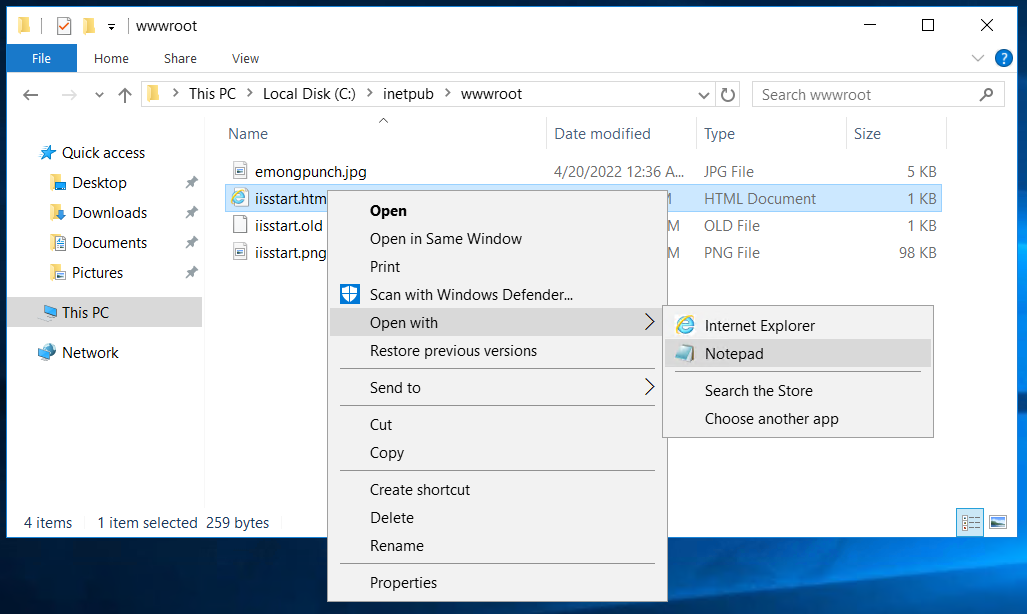Select the iisstart.old file
1027x614 pixels.
coord(289,225)
